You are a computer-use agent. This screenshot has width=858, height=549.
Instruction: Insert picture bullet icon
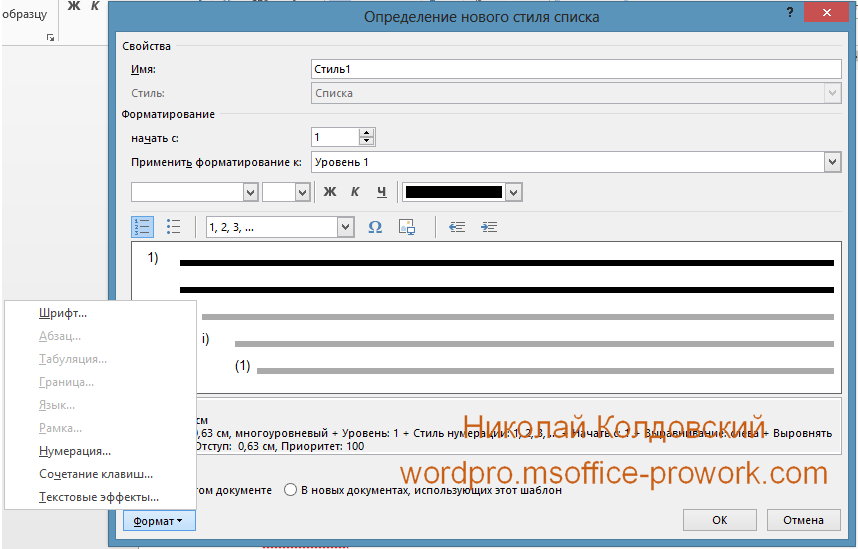(x=407, y=227)
